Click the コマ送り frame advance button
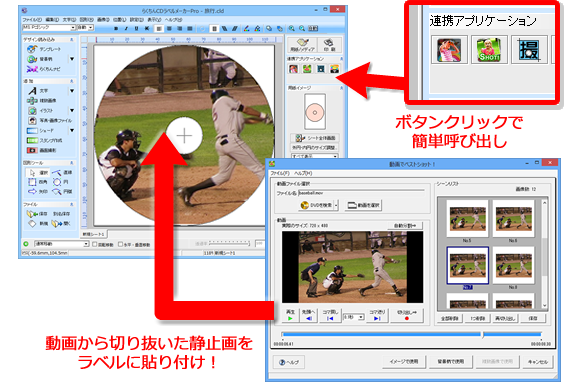 click(x=377, y=315)
